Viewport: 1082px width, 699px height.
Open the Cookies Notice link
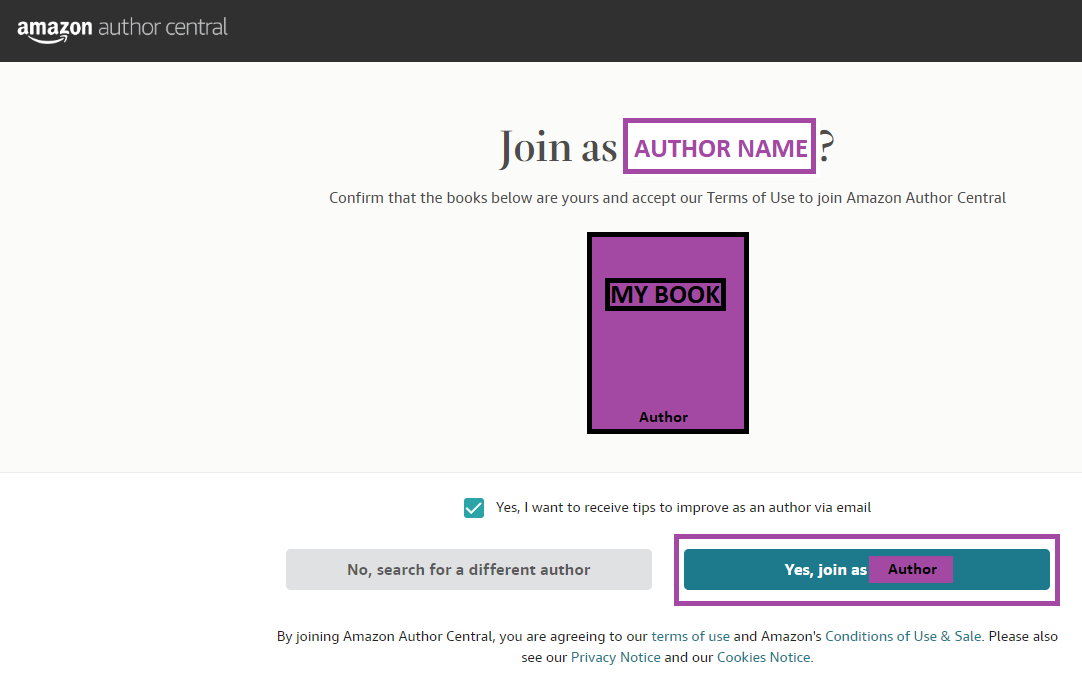point(764,658)
